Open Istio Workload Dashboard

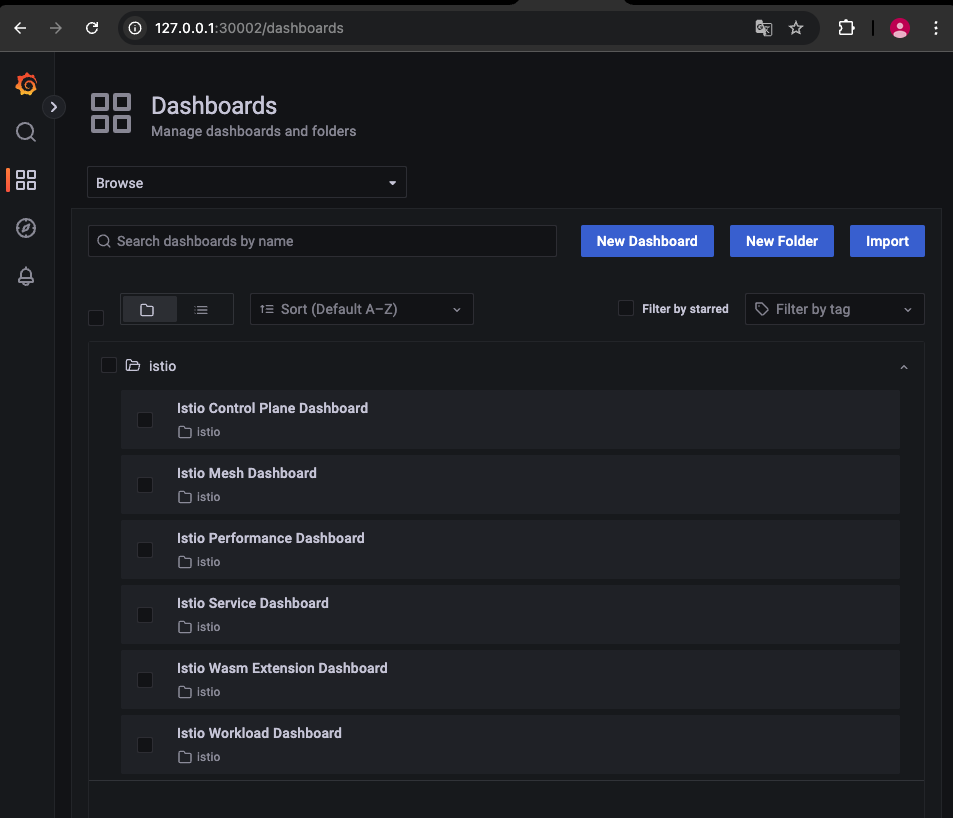click(259, 733)
